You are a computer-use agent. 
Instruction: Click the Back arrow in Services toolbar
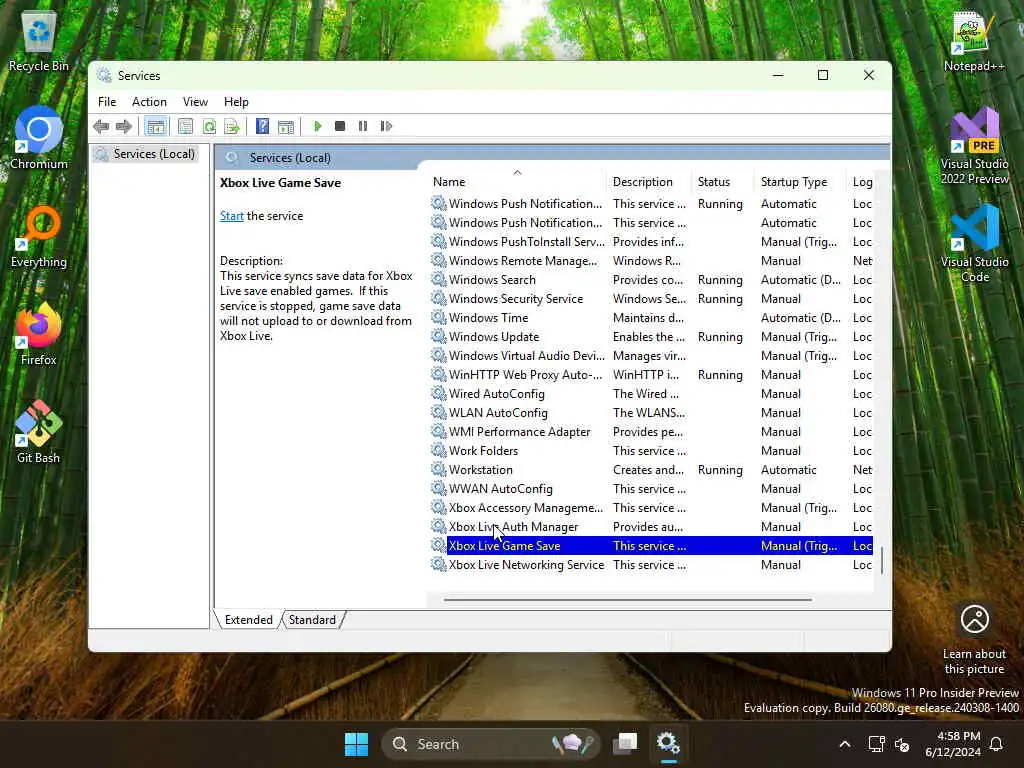click(101, 126)
